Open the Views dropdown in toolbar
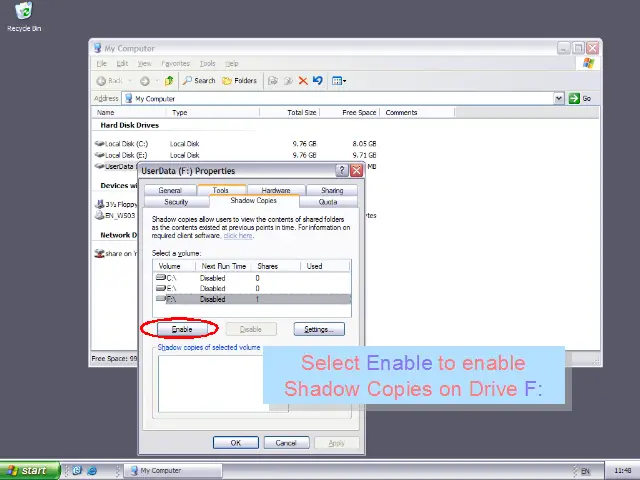 [x=339, y=81]
